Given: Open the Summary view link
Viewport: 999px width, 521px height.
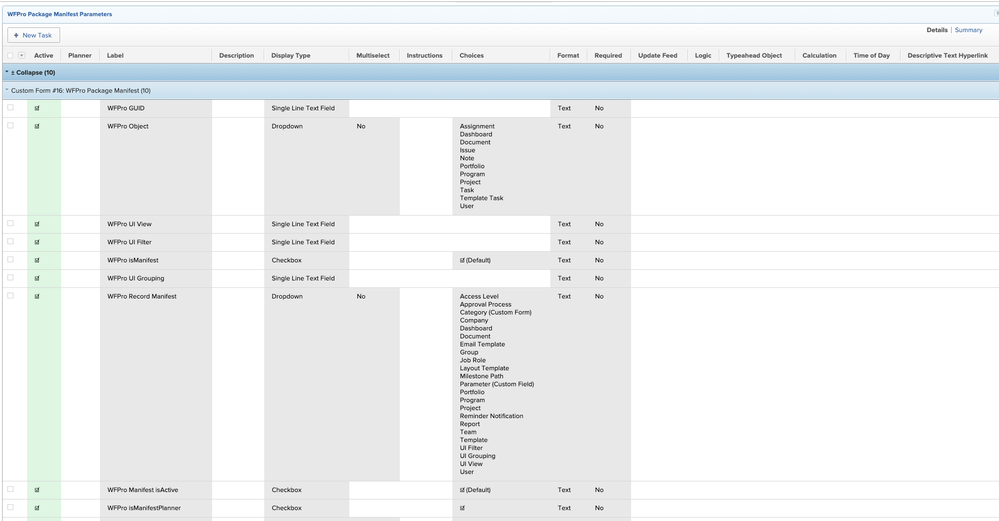Looking at the screenshot, I should [x=968, y=30].
